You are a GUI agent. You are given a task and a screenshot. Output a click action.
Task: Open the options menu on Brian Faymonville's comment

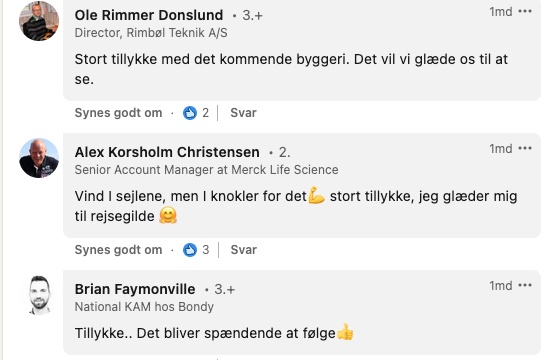coord(525,285)
